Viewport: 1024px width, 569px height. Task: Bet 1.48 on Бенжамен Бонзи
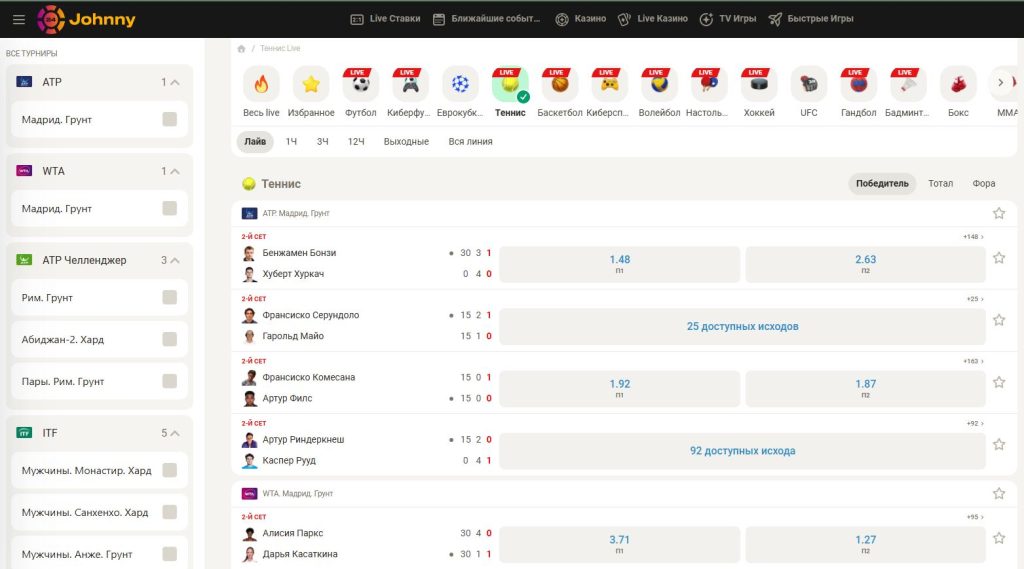(620, 264)
